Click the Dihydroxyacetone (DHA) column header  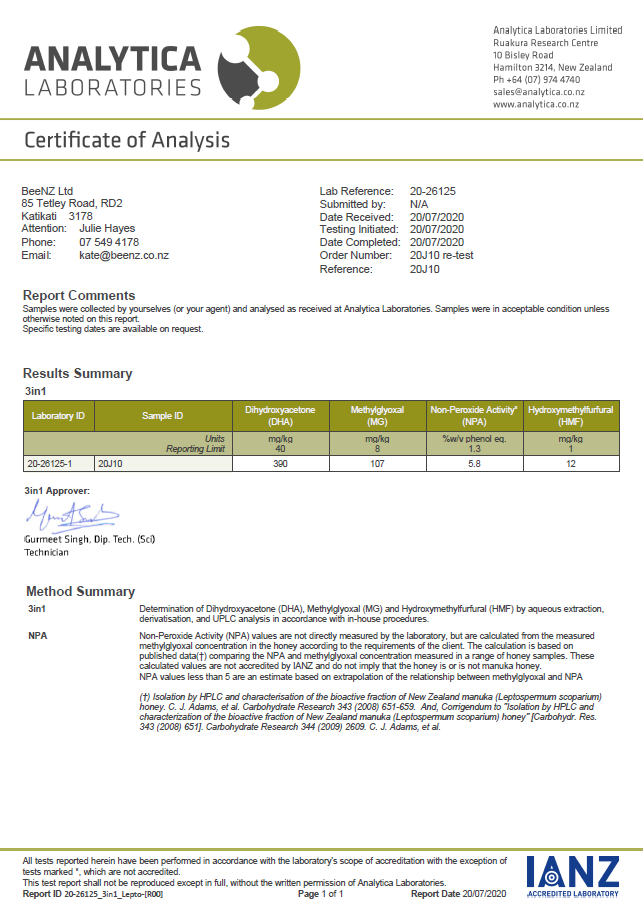(280, 416)
